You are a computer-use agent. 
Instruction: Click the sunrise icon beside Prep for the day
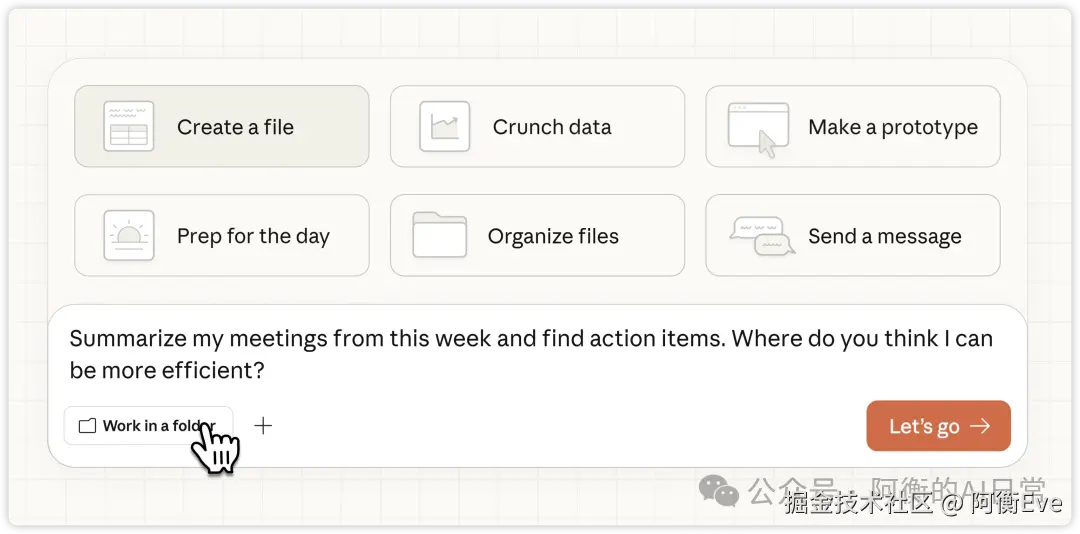click(x=128, y=236)
